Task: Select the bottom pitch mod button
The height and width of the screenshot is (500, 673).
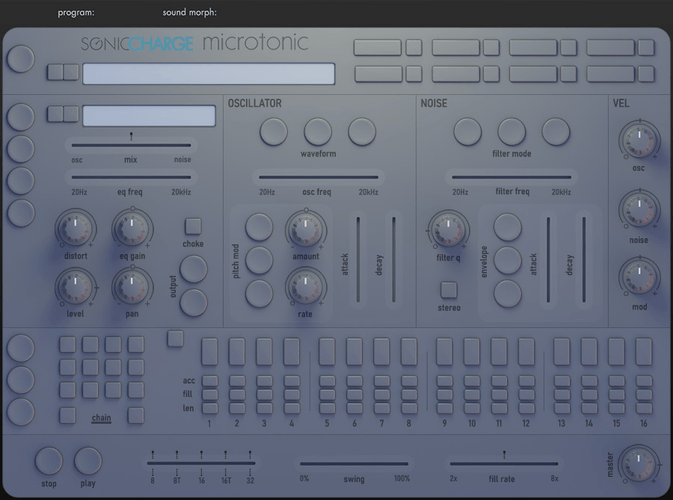Action: click(x=259, y=294)
